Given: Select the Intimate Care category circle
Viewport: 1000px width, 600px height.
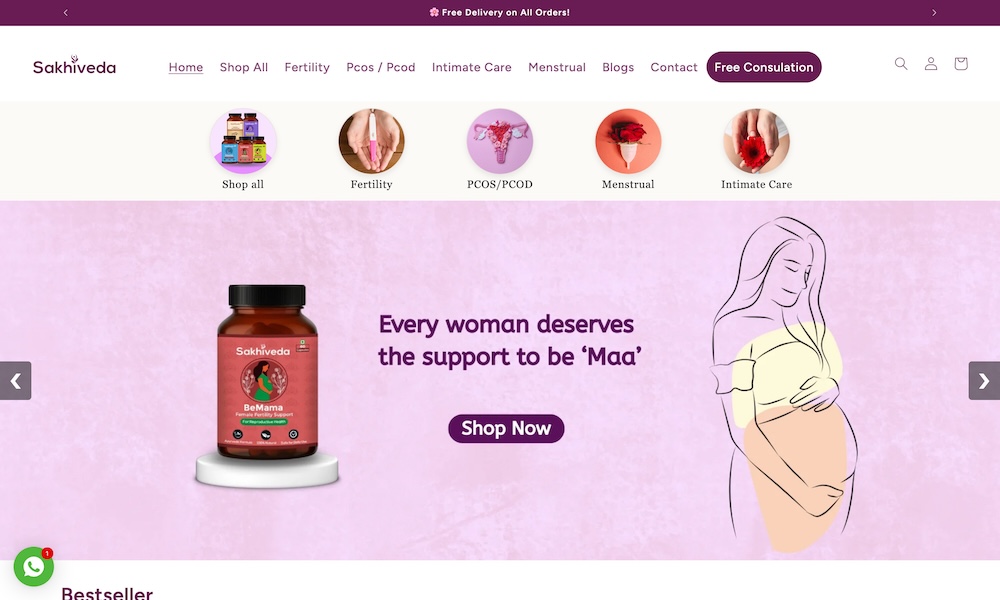Looking at the screenshot, I should (x=756, y=141).
